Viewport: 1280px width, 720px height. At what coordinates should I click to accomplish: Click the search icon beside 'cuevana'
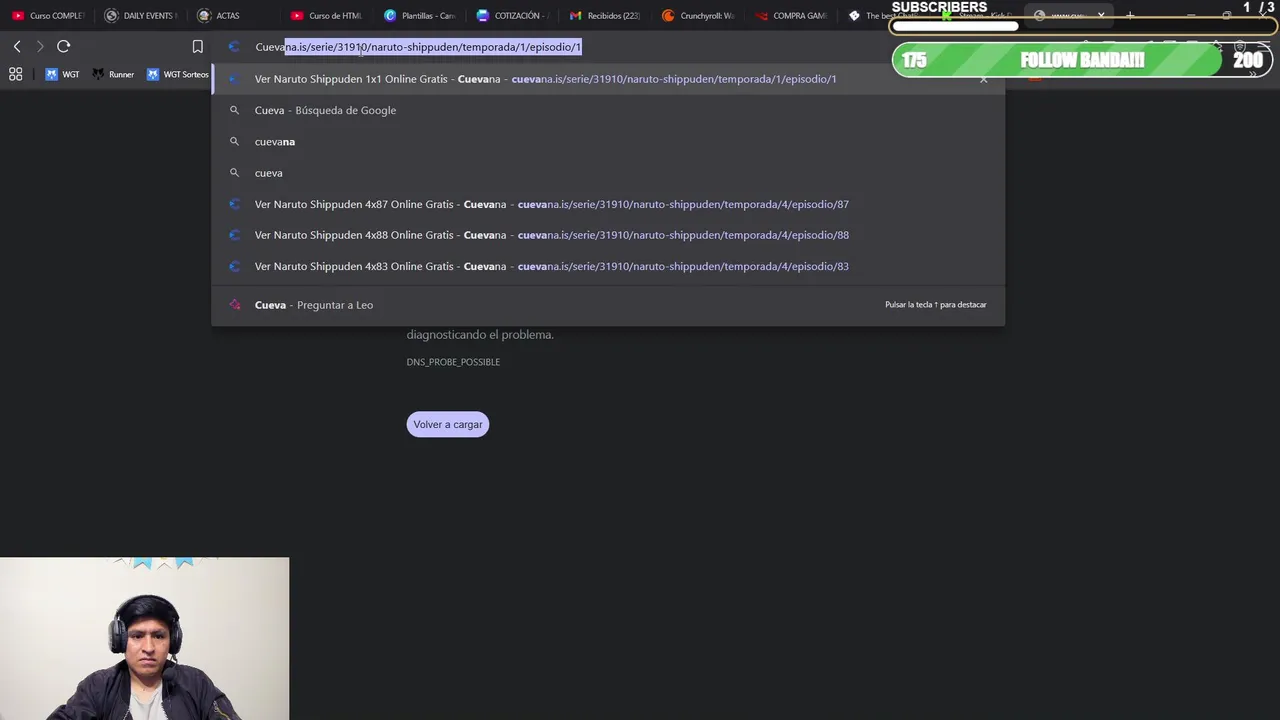tap(235, 142)
